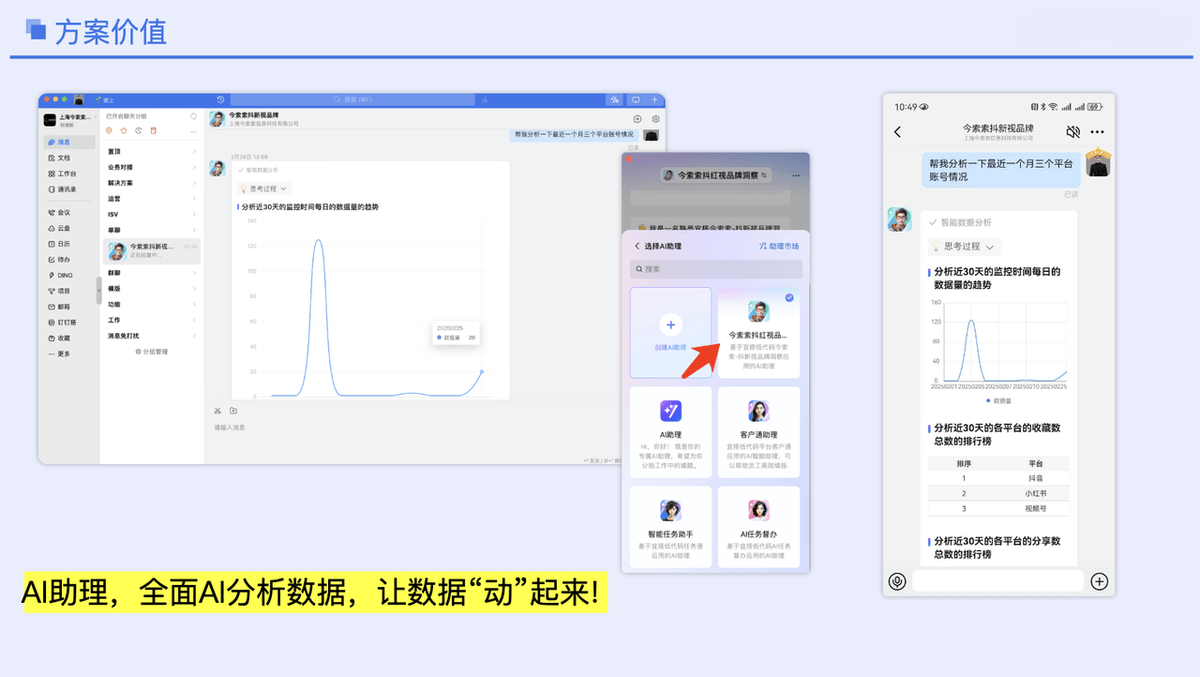Click the 搜索 search field in the AI assistant picker
Image resolution: width=1200 pixels, height=677 pixels.
pos(715,269)
